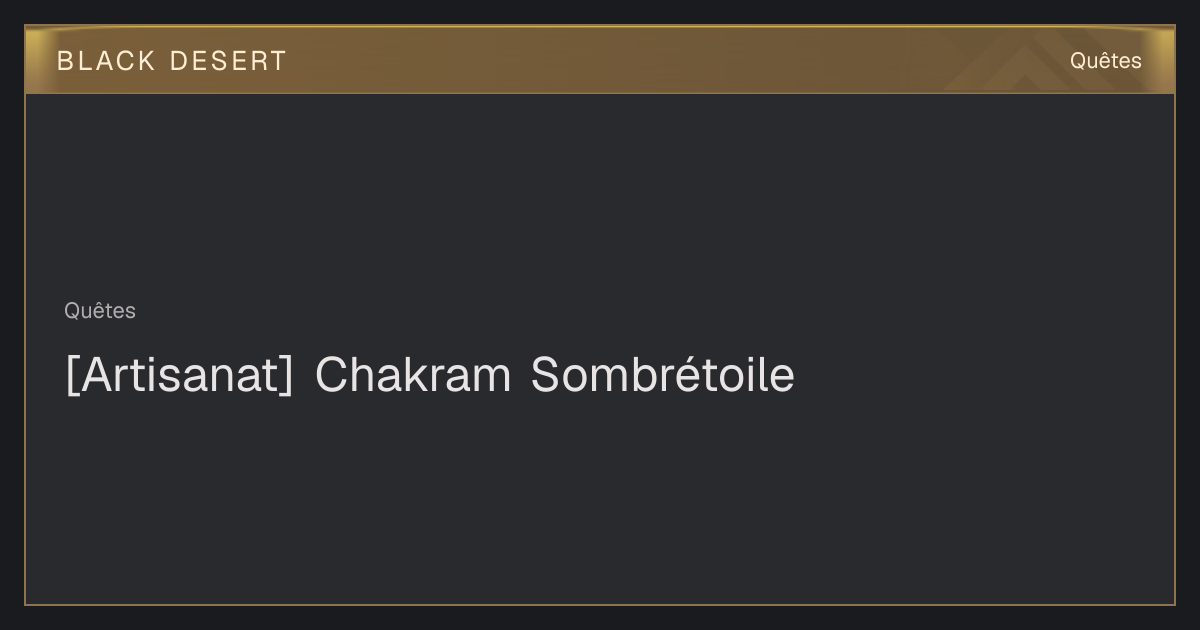1200x630 pixels.
Task: Click the dark card area above the breadcrumb
Action: [x=600, y=195]
